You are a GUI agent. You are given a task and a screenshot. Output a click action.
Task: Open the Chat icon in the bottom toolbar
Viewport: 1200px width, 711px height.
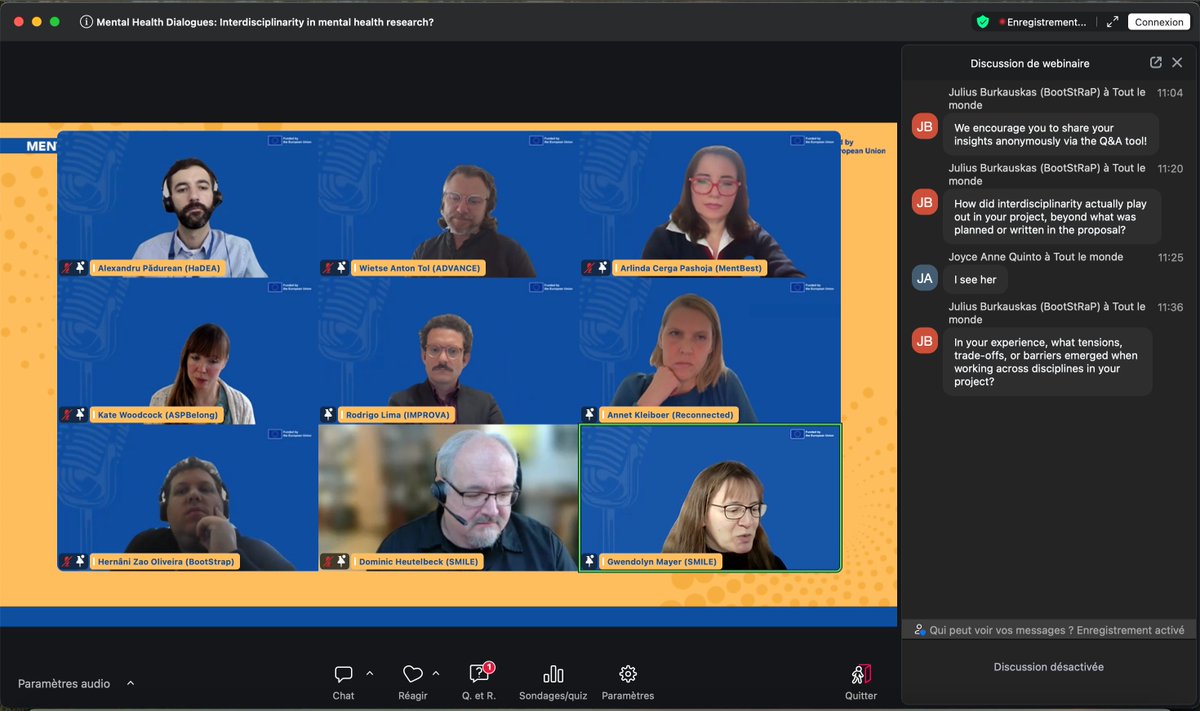click(343, 674)
